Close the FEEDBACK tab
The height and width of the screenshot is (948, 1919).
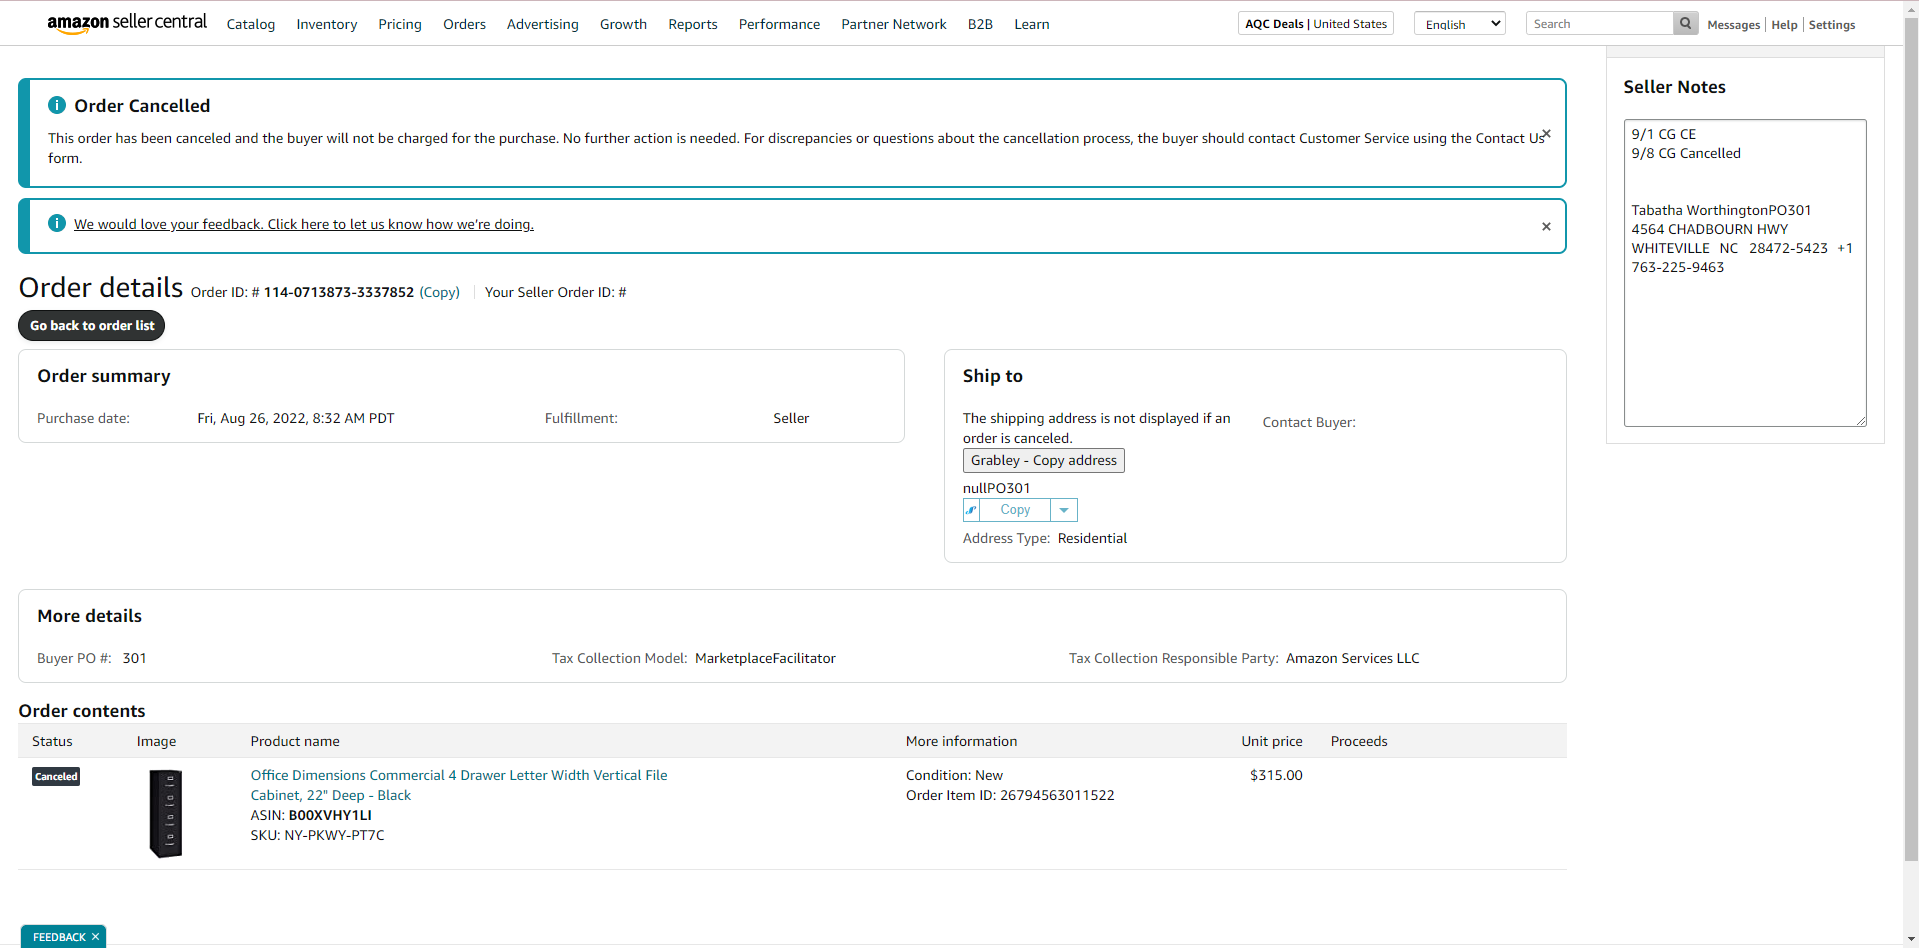[95, 937]
